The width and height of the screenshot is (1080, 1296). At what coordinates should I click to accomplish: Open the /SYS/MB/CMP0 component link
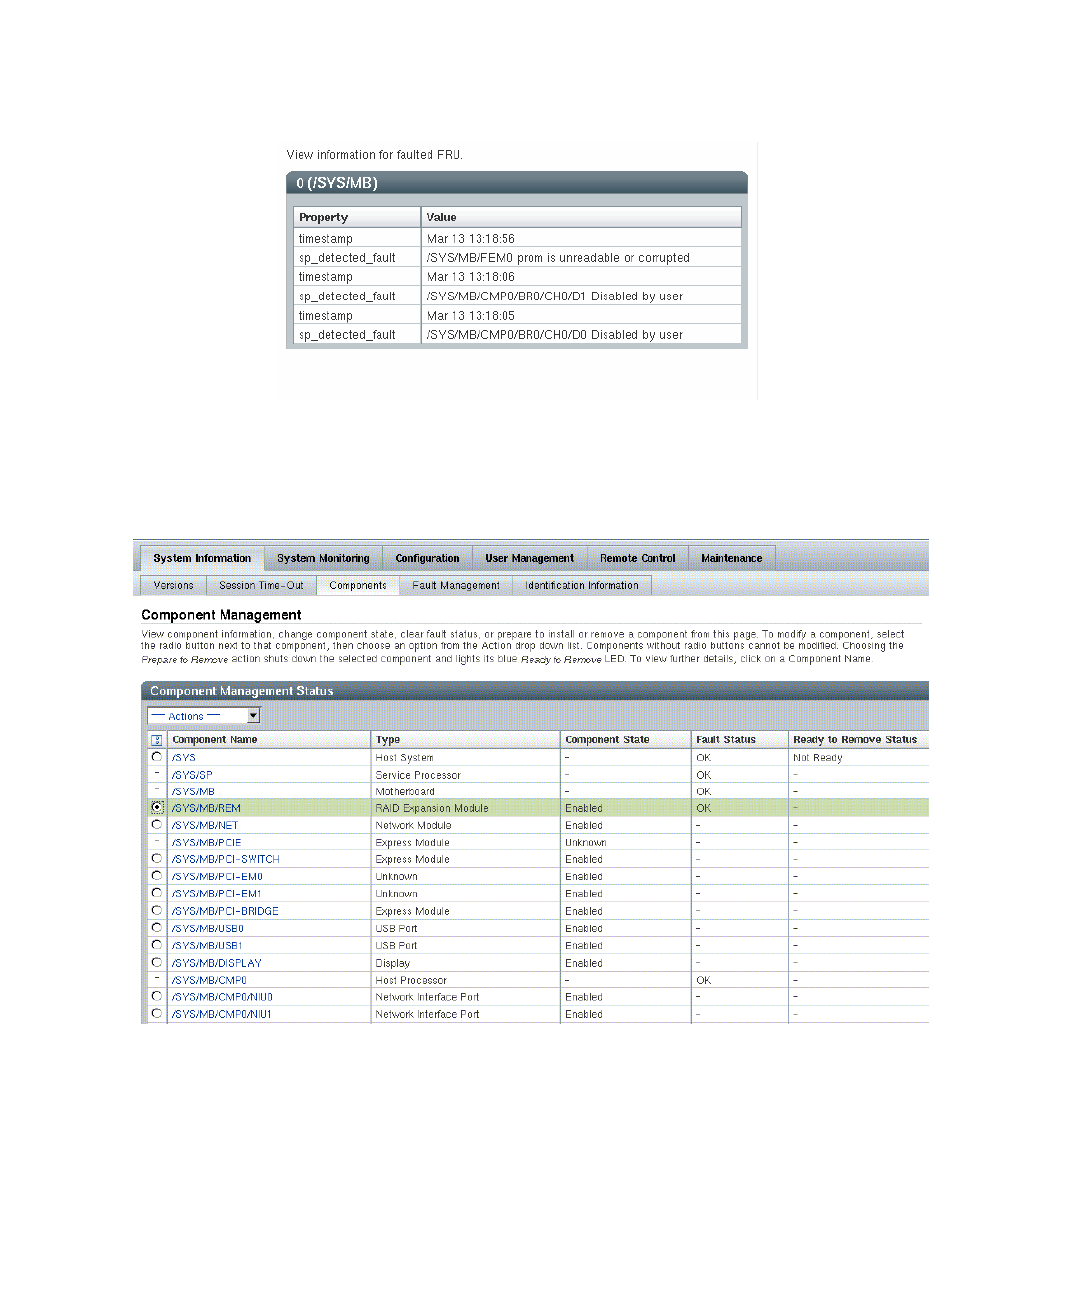click(x=208, y=980)
